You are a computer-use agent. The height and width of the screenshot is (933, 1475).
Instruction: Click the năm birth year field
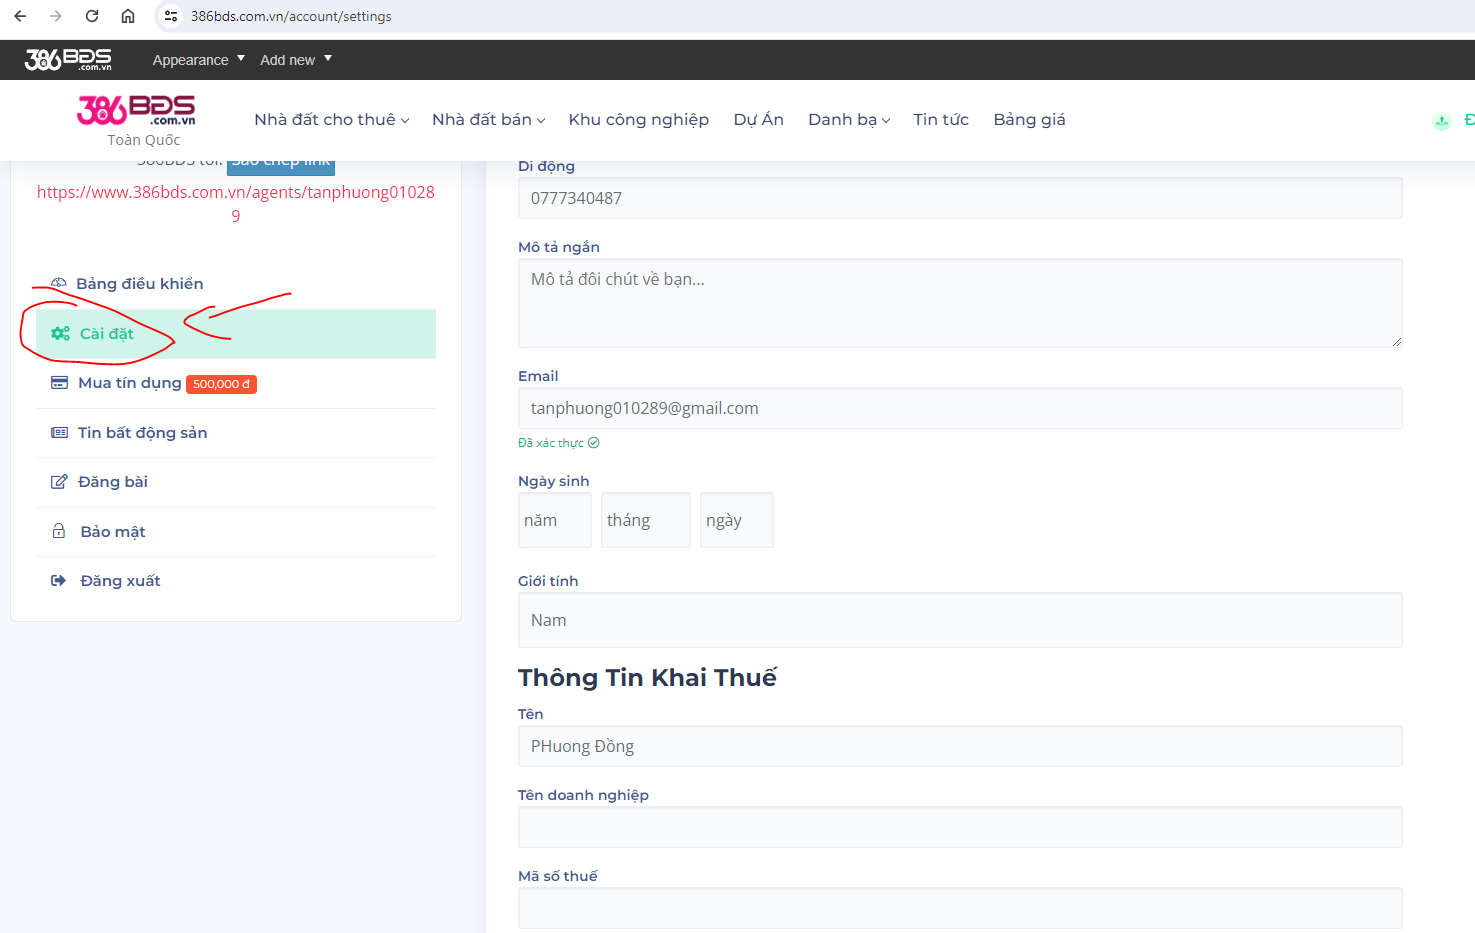(x=555, y=520)
